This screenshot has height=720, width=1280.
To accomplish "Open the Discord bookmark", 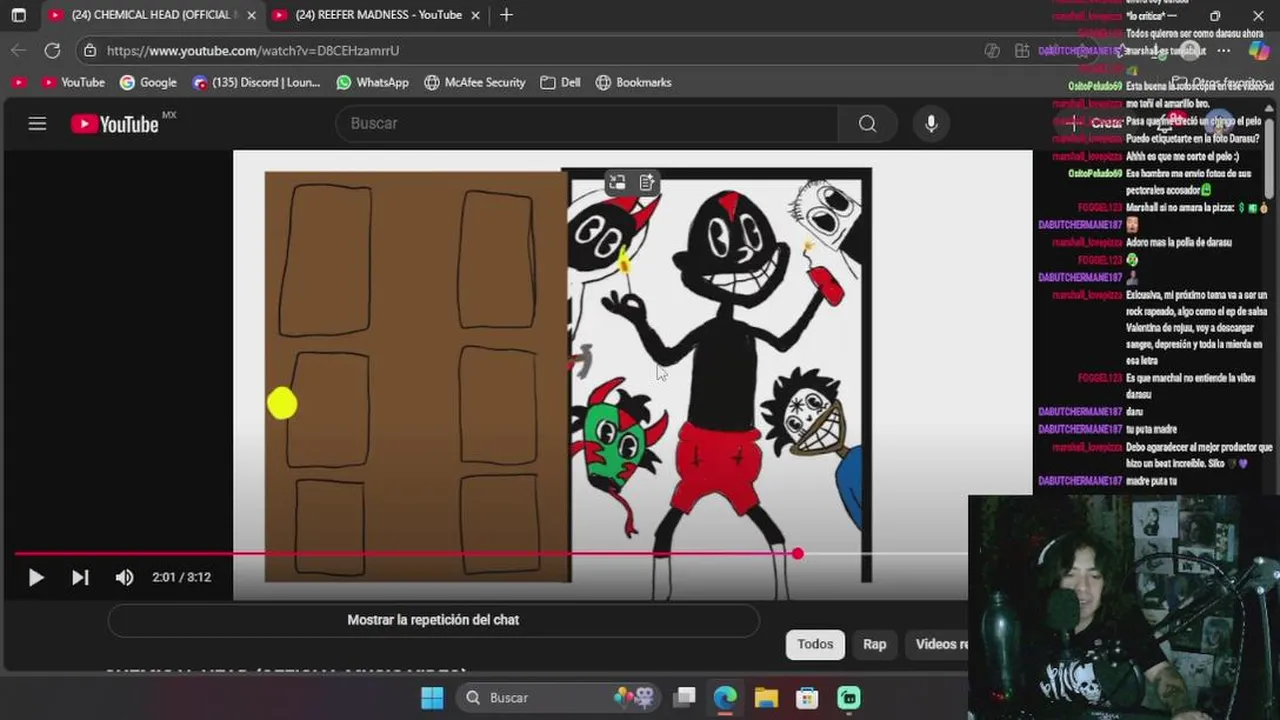I will (x=256, y=82).
